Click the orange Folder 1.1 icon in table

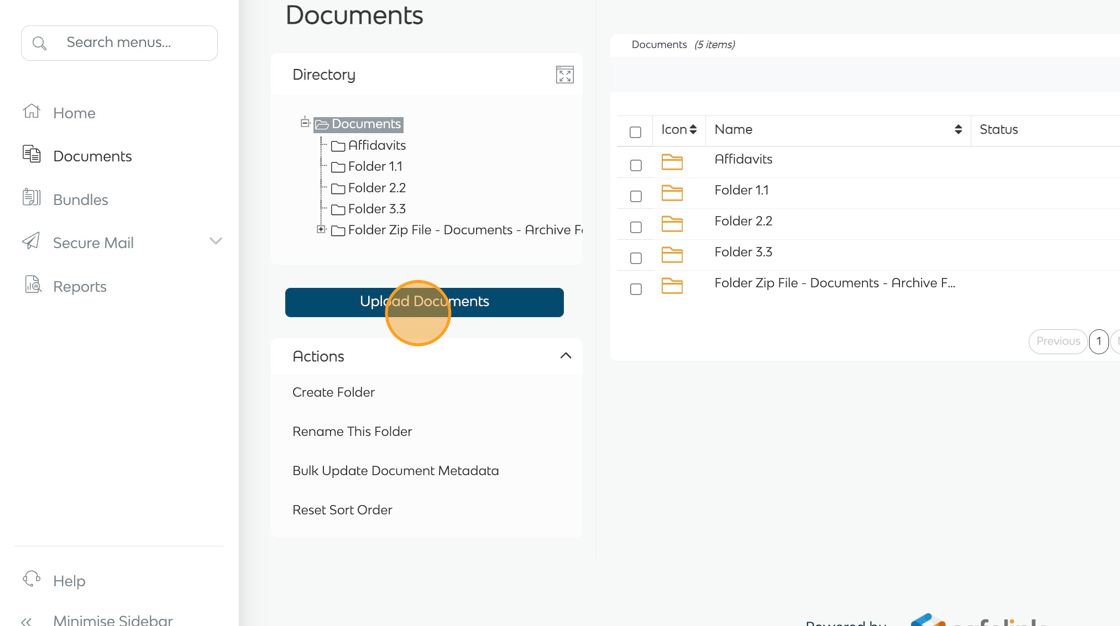pos(672,193)
